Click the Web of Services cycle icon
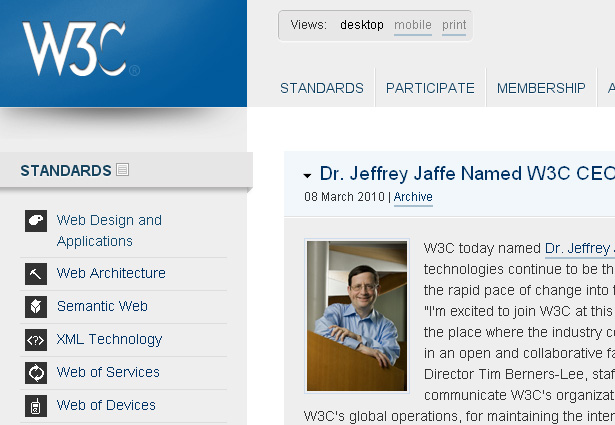The width and height of the screenshot is (615, 425). [x=36, y=372]
